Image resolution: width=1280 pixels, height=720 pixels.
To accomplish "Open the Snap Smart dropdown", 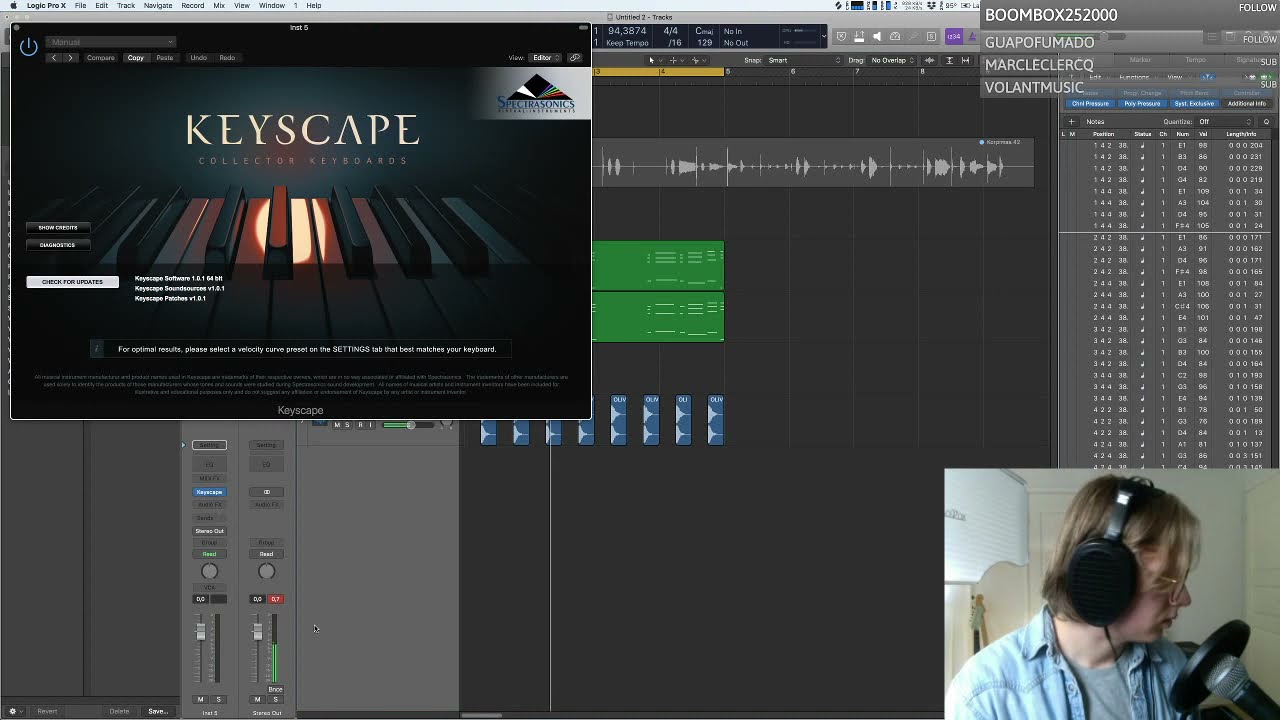I will coord(805,60).
